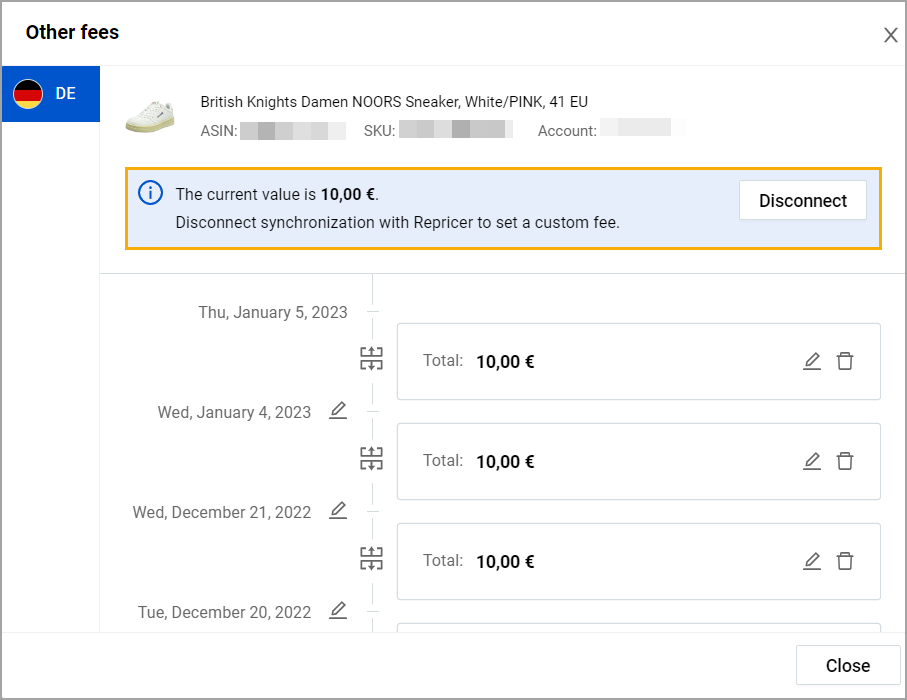
Task: Delete the fee entry under January 4, 2023
Action: click(x=845, y=461)
